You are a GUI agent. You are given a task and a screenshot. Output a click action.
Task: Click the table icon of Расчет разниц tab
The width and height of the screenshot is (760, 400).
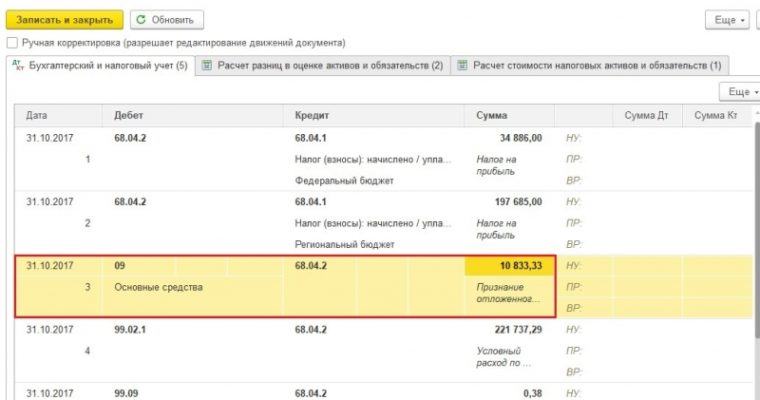(x=206, y=65)
